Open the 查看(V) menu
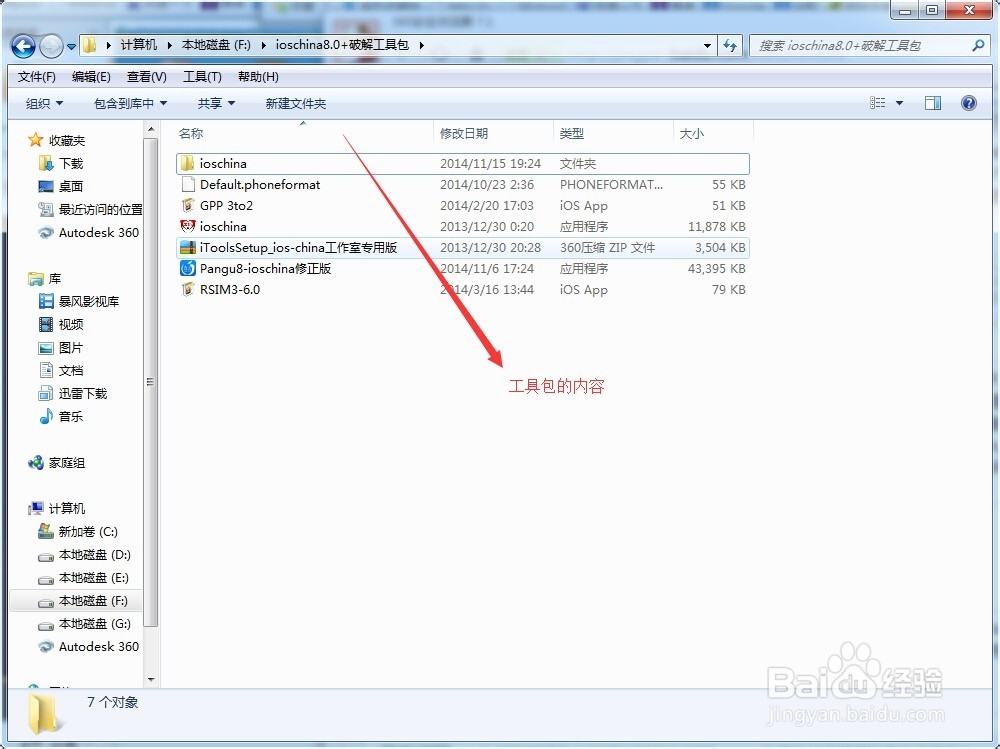Screen dimensions: 1000x749 click(147, 77)
